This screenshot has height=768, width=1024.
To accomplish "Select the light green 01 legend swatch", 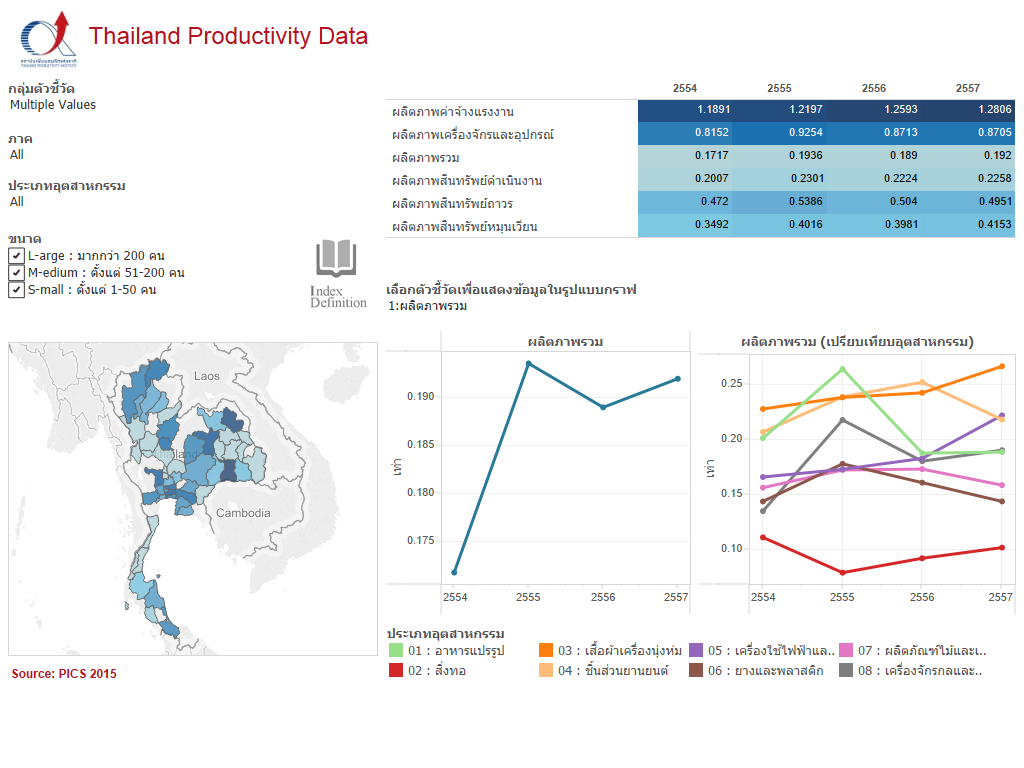I will click(396, 650).
